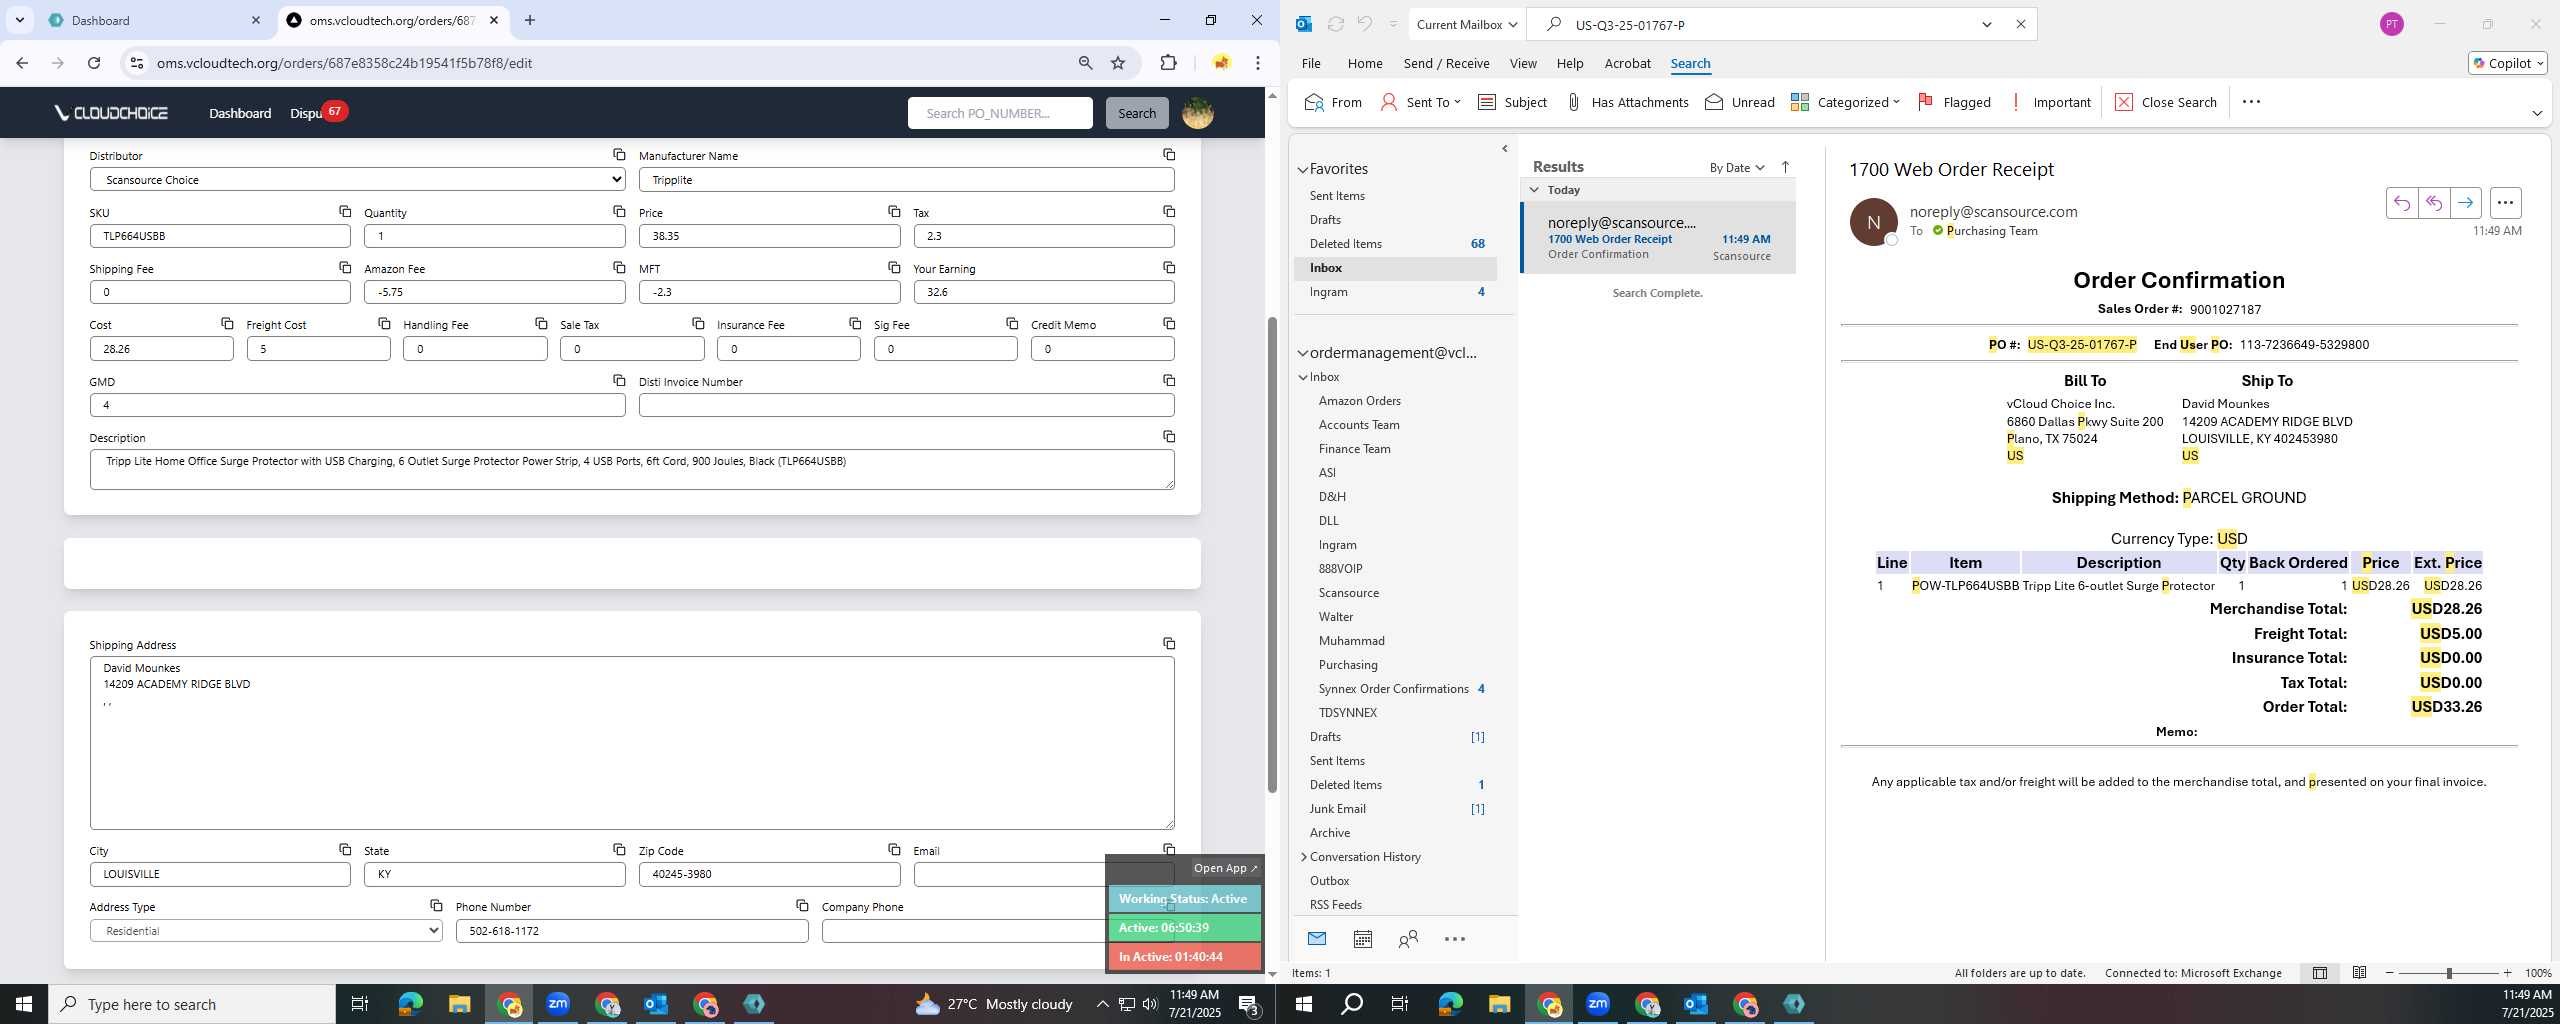Image resolution: width=2560 pixels, height=1024 pixels.
Task: Copy the Manufacturer Name value
Action: pyautogui.click(x=1169, y=154)
